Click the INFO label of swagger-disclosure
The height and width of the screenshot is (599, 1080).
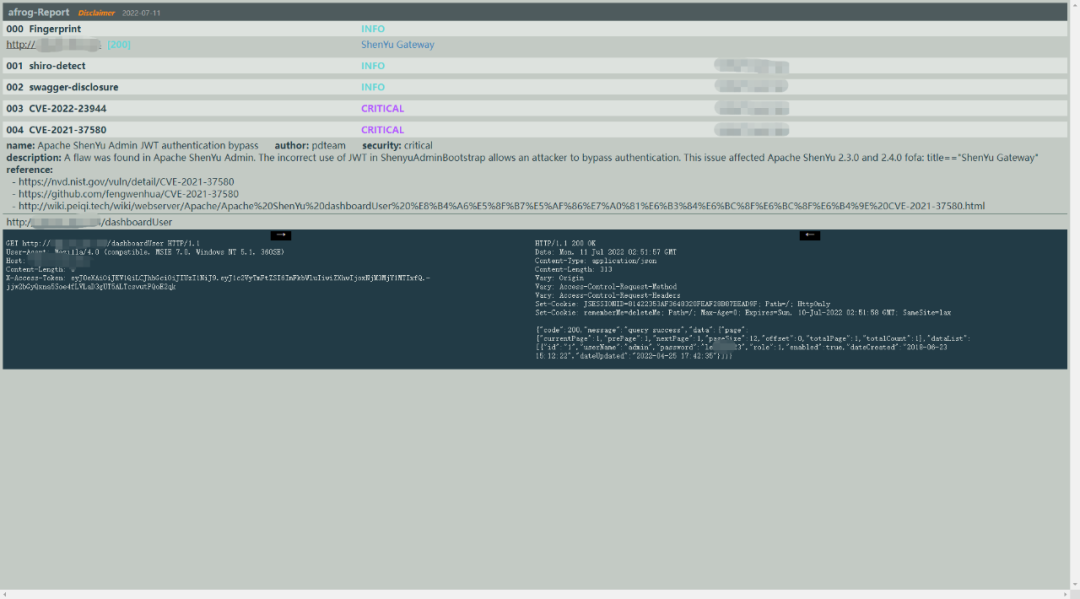373,87
